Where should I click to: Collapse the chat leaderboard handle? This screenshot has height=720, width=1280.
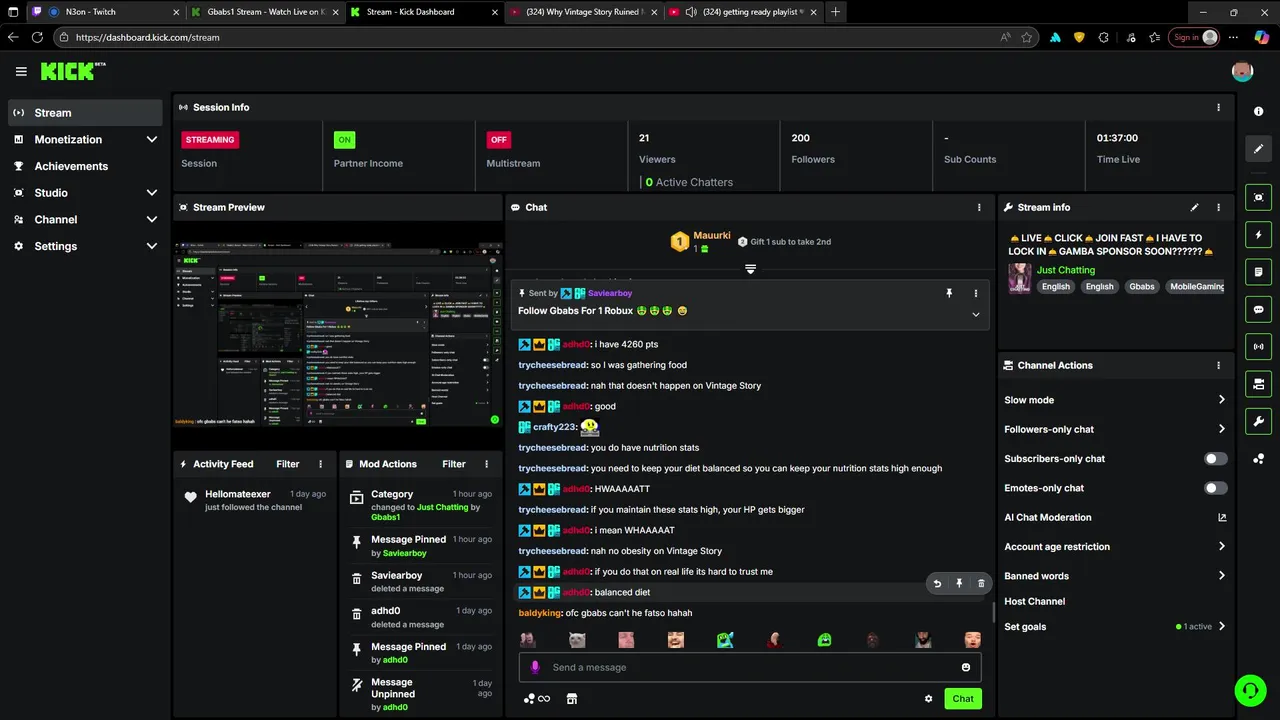(750, 269)
